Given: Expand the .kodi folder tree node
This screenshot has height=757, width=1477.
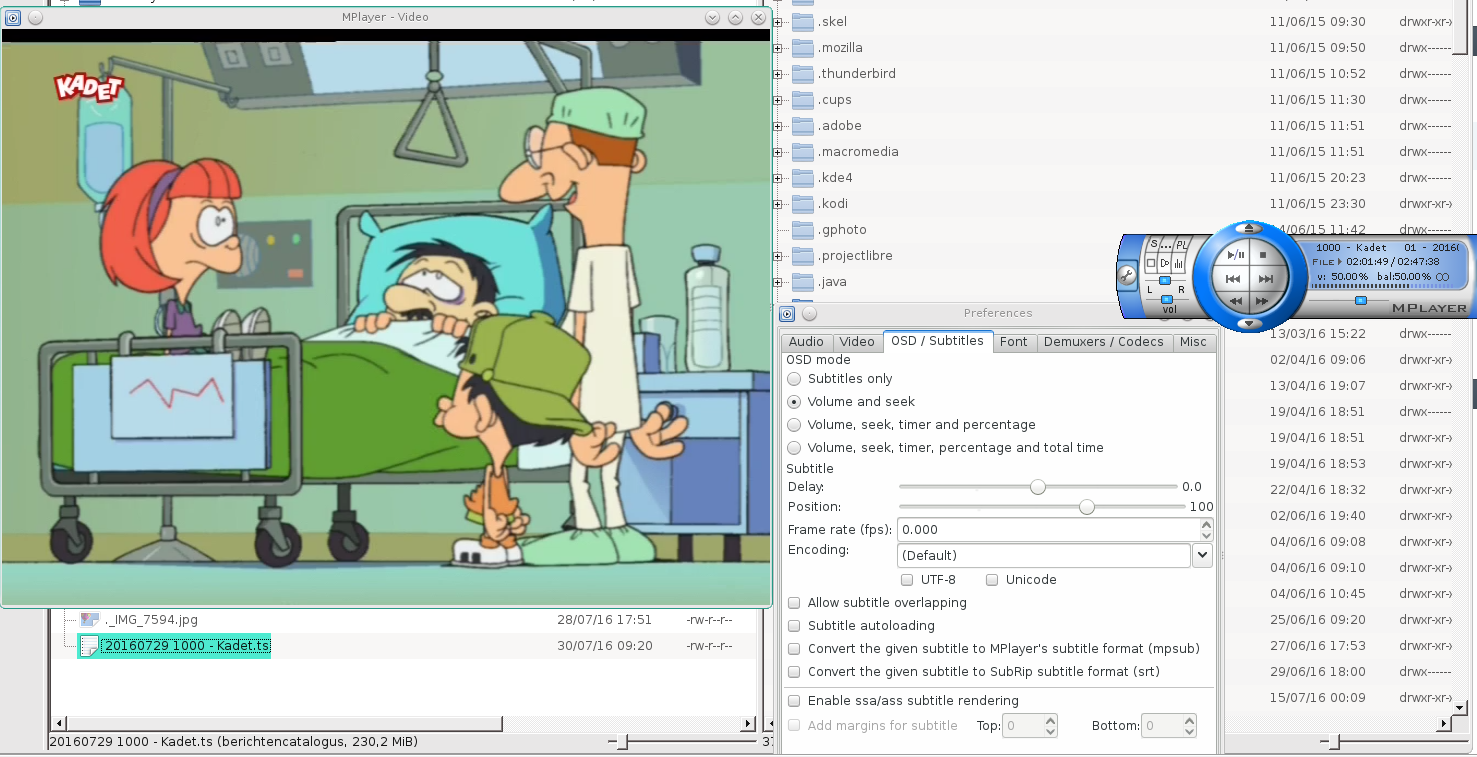Looking at the screenshot, I should [777, 204].
